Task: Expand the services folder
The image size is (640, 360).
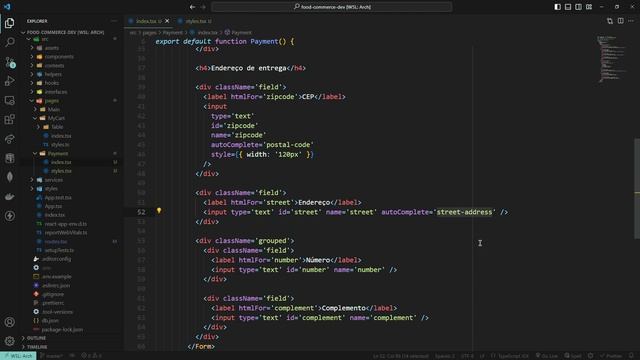Action: point(53,180)
